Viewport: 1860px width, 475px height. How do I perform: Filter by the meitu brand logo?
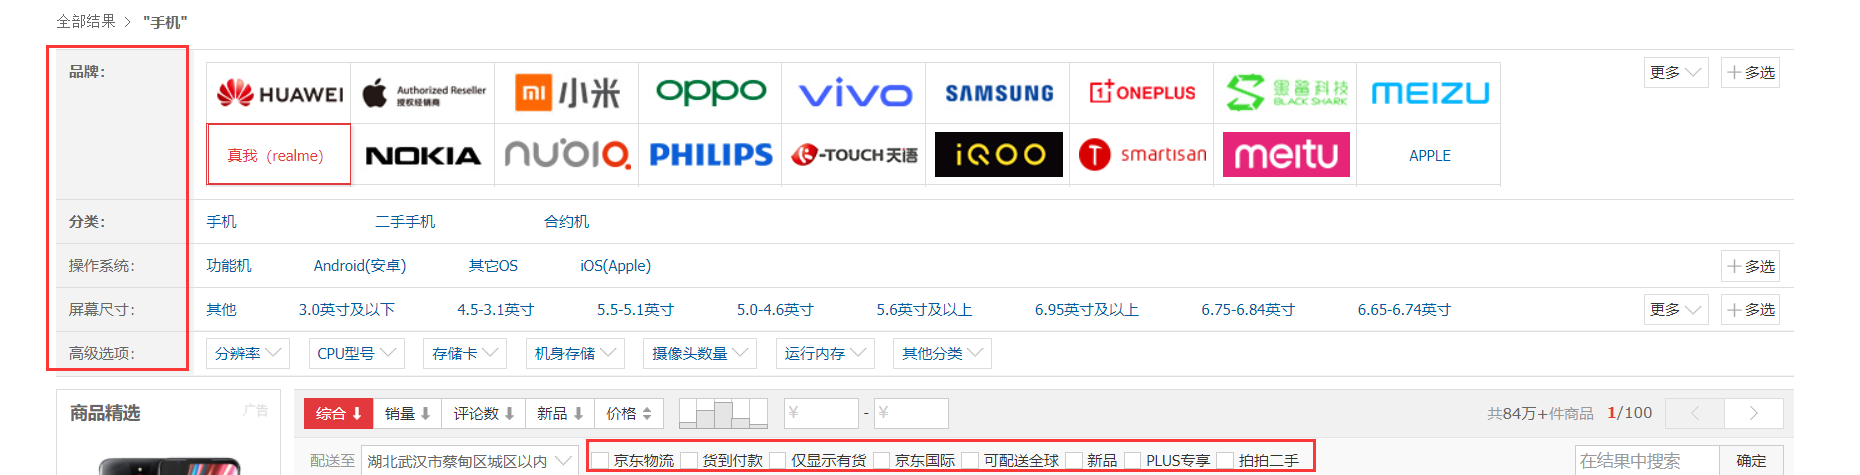[1287, 155]
